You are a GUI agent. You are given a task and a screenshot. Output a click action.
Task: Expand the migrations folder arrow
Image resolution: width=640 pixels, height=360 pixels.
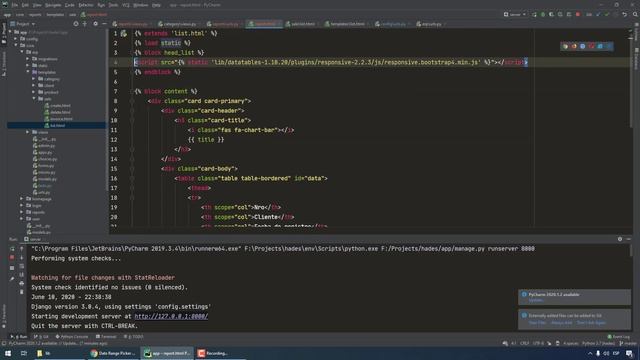28,59
